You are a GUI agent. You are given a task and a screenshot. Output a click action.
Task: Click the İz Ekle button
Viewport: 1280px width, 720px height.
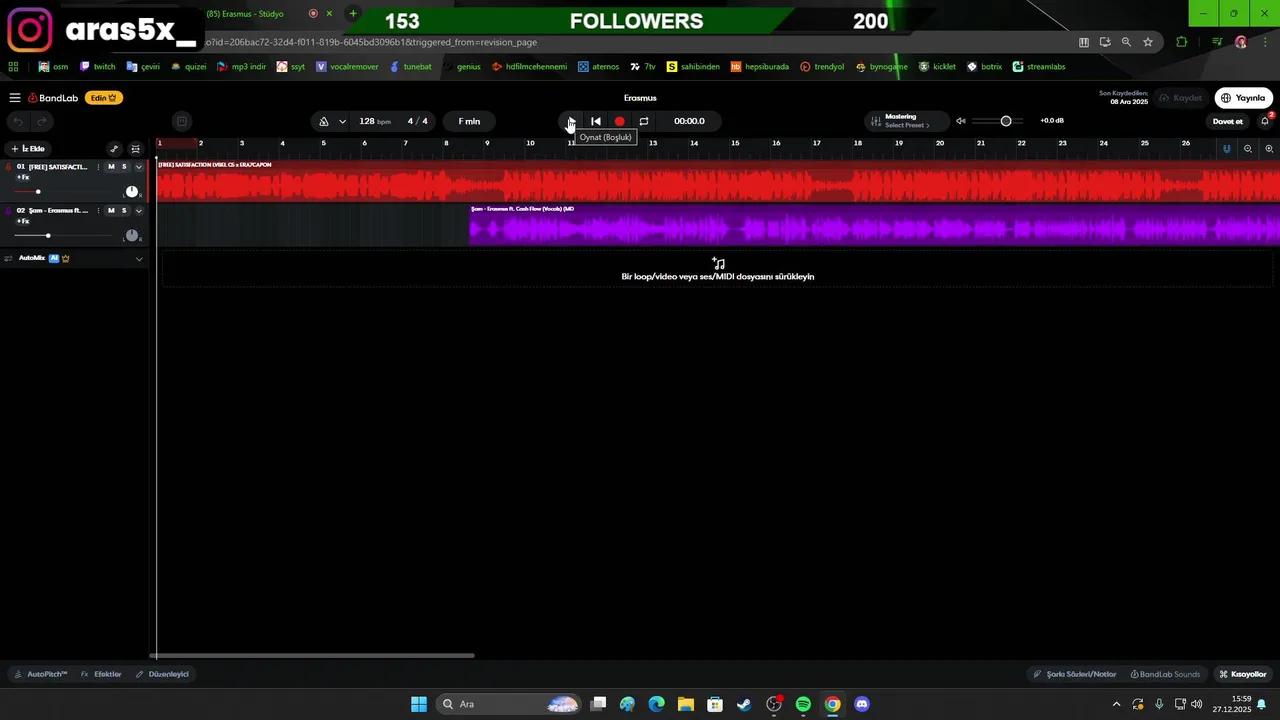(x=28, y=149)
